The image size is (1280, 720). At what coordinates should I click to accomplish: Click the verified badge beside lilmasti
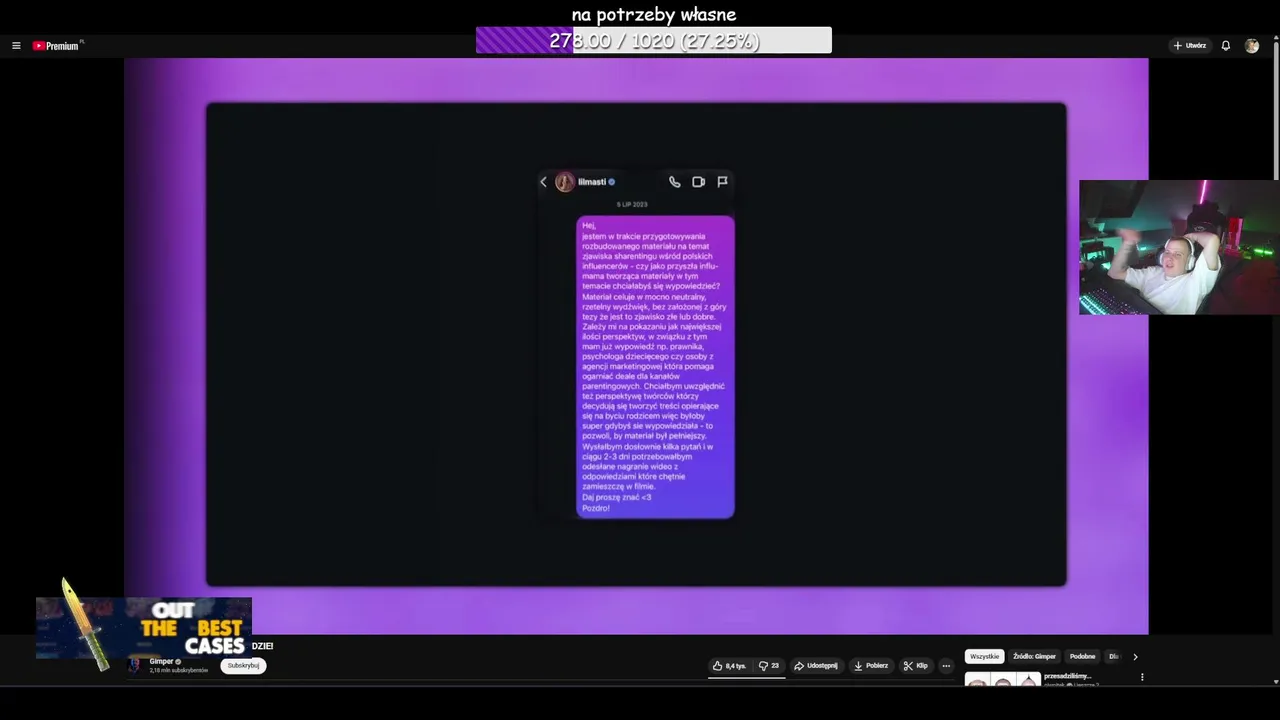(611, 182)
